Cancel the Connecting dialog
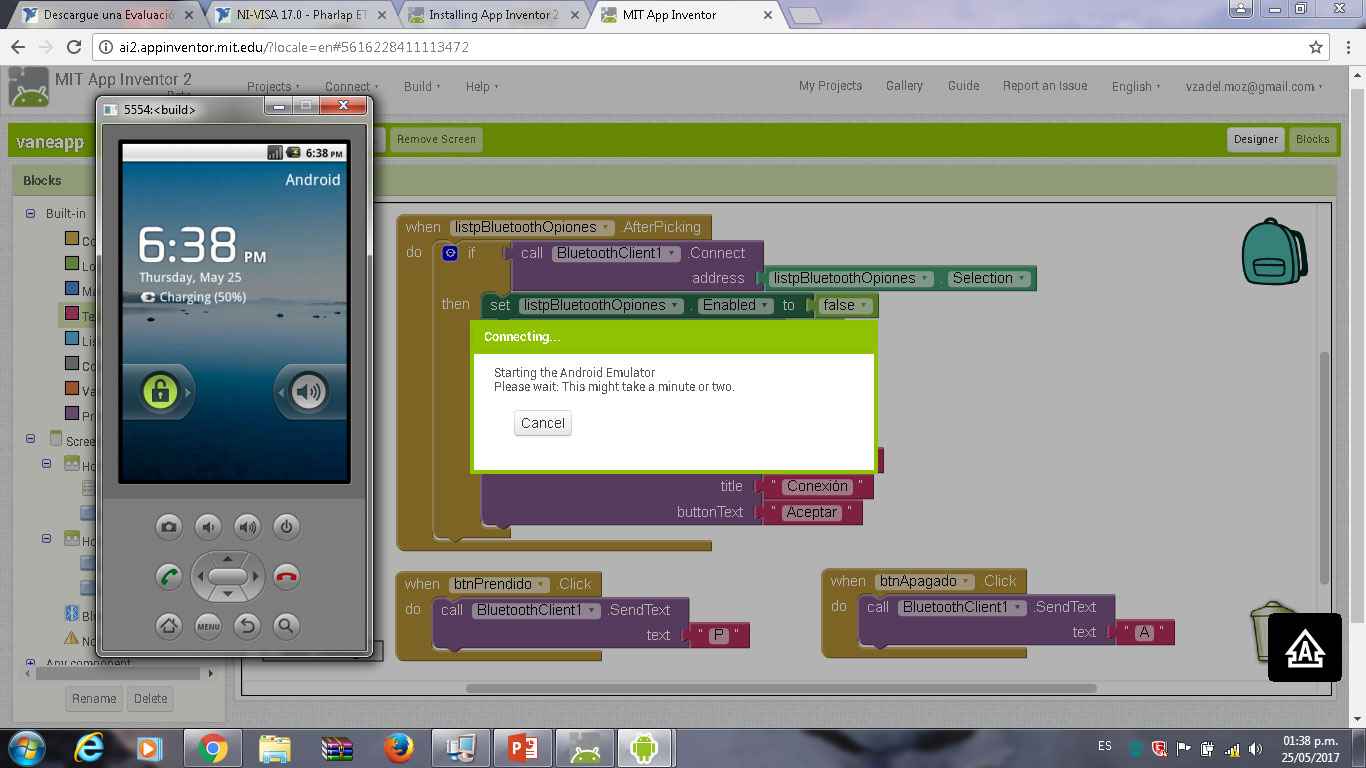The width and height of the screenshot is (1366, 768). [x=543, y=423]
